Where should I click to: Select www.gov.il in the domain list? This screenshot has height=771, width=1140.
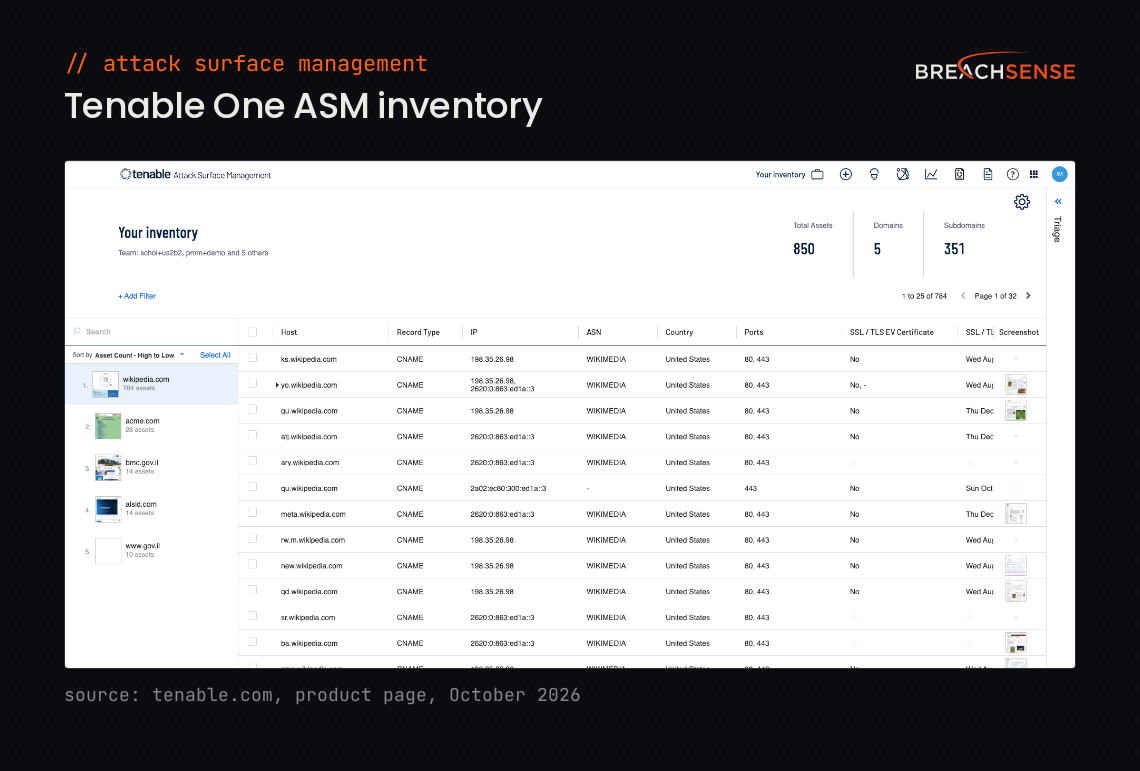pos(152,550)
